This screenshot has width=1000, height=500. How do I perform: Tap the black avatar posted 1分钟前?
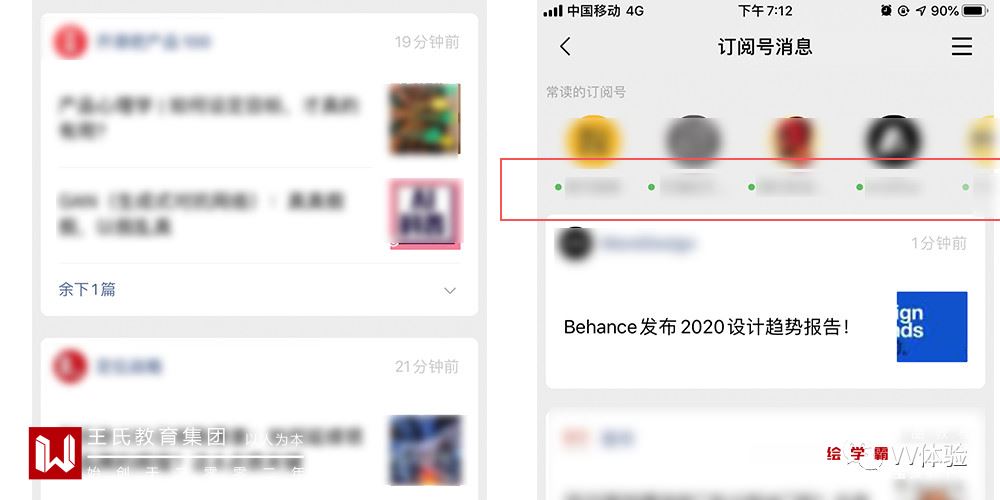pos(575,243)
